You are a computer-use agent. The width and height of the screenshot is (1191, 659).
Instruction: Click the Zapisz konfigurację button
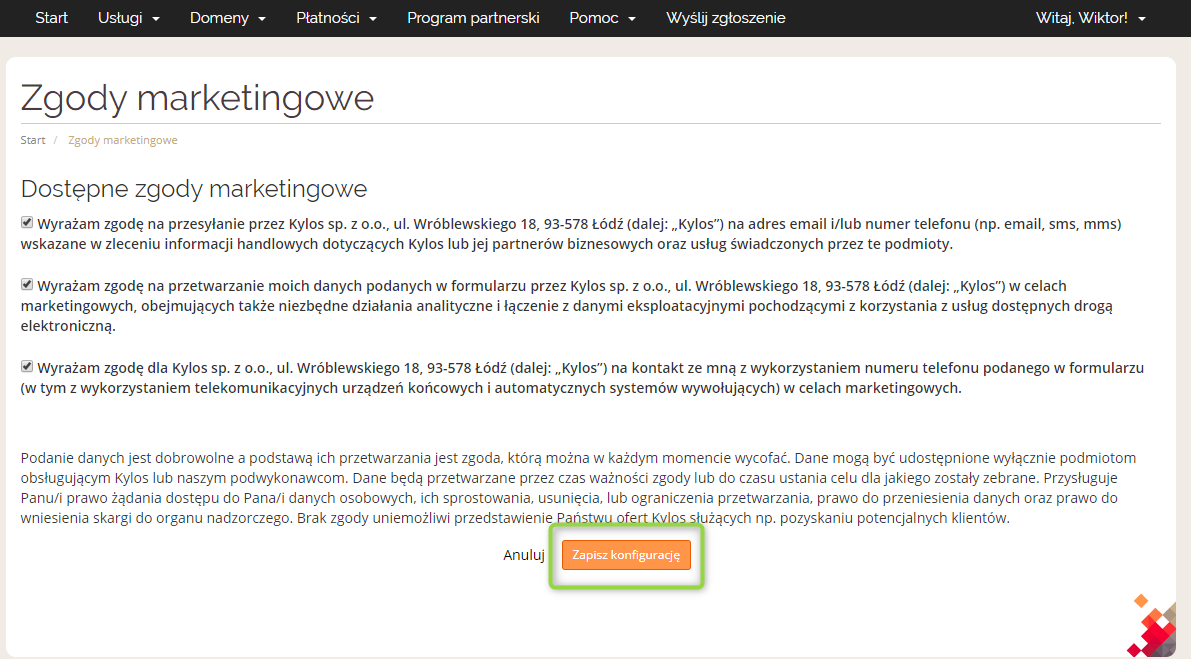pyautogui.click(x=626, y=555)
